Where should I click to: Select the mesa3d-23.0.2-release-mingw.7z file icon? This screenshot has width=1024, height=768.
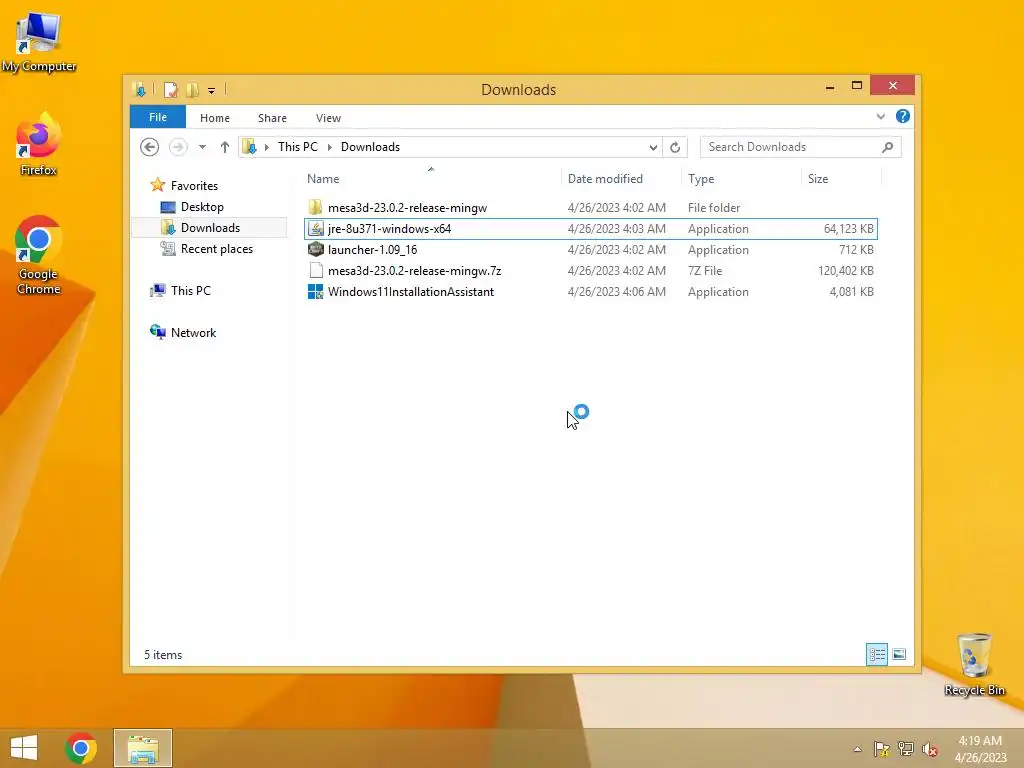pos(315,270)
